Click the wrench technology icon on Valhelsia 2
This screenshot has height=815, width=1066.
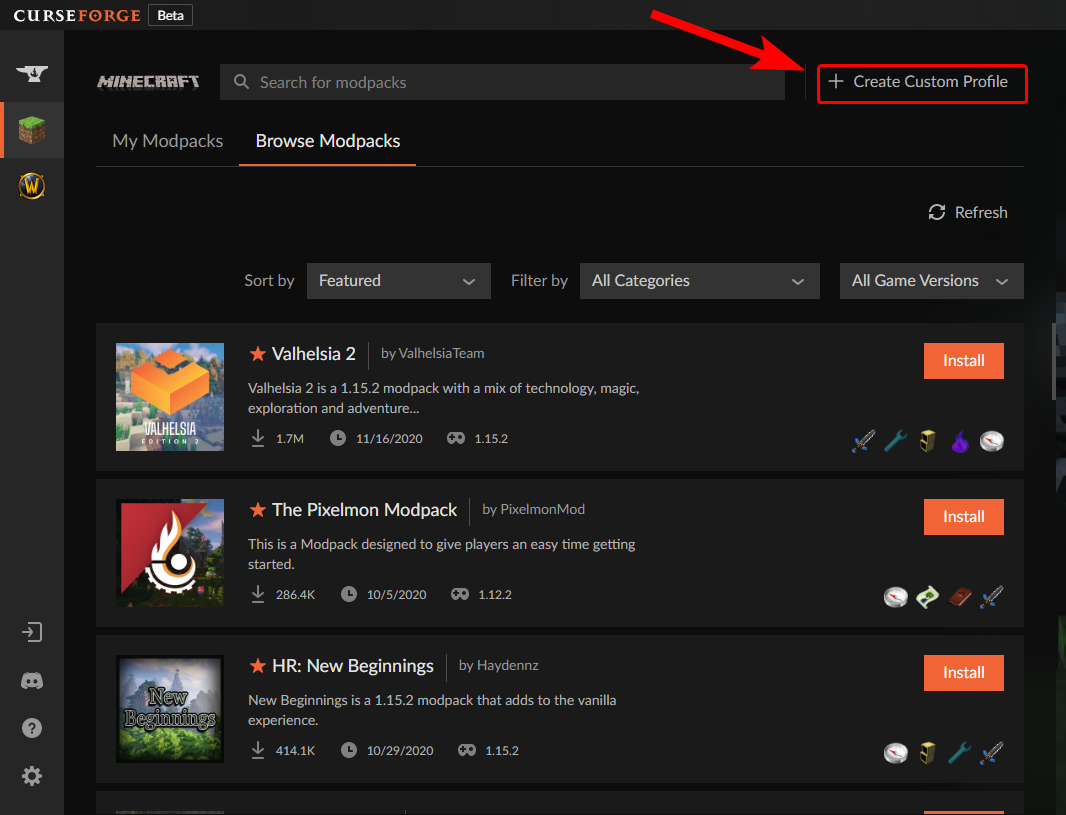tap(896, 440)
